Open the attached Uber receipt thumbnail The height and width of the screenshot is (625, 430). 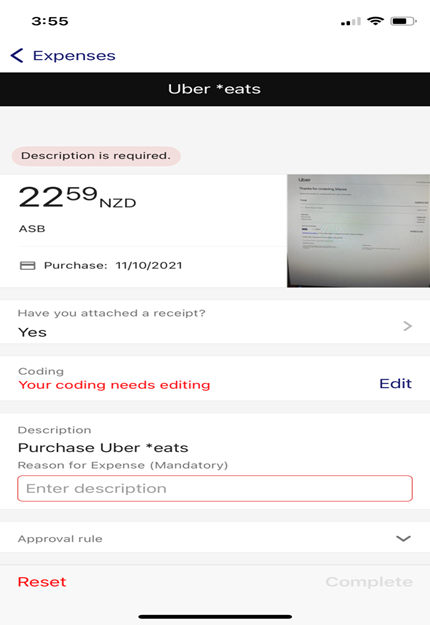(358, 230)
